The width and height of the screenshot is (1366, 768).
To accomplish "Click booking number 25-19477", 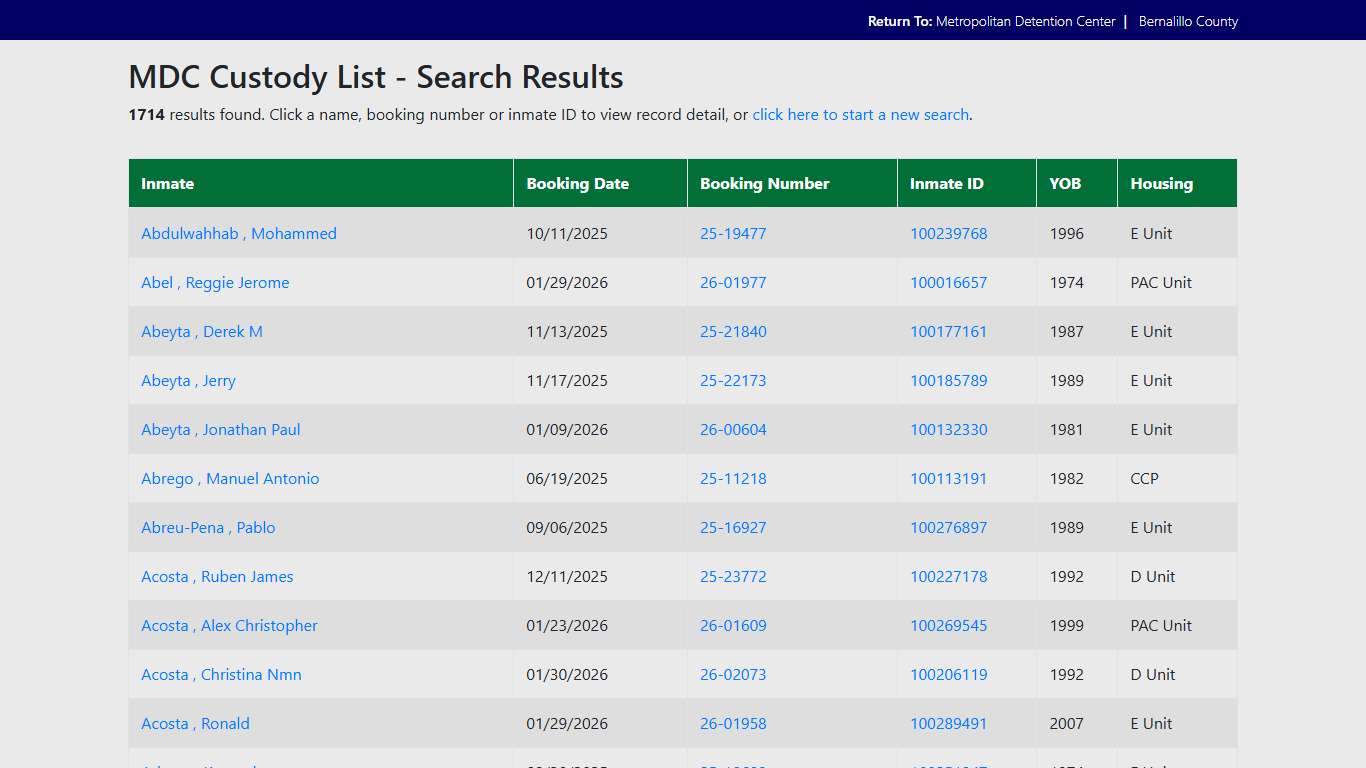I will (x=733, y=233).
